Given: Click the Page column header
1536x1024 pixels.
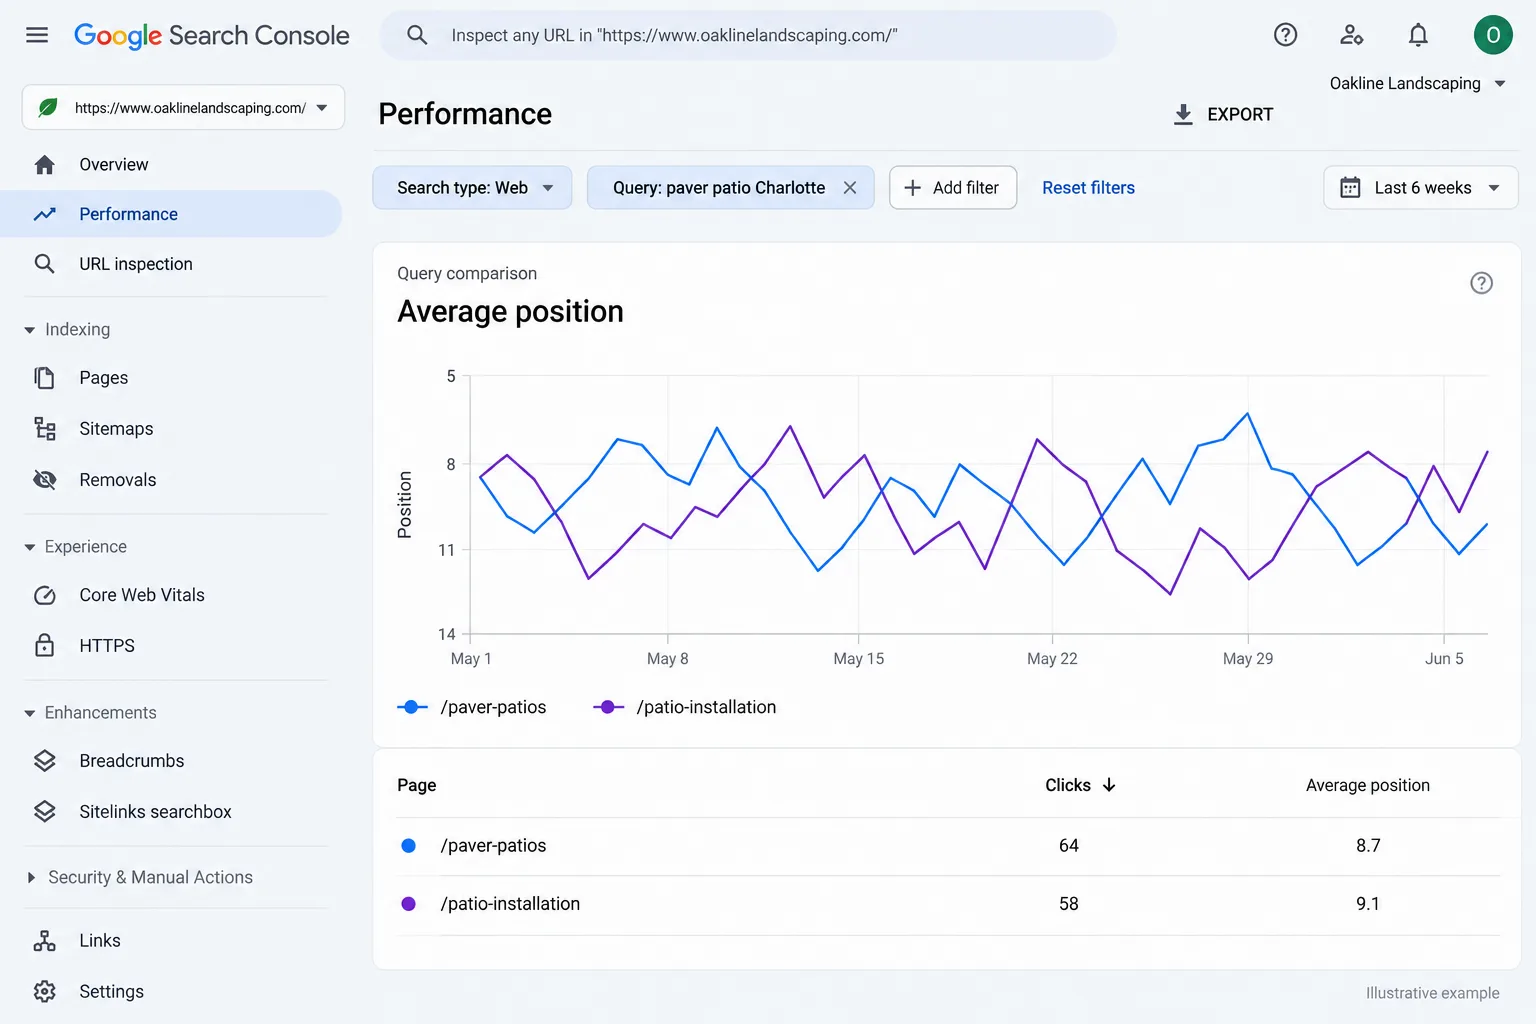Looking at the screenshot, I should [x=416, y=785].
